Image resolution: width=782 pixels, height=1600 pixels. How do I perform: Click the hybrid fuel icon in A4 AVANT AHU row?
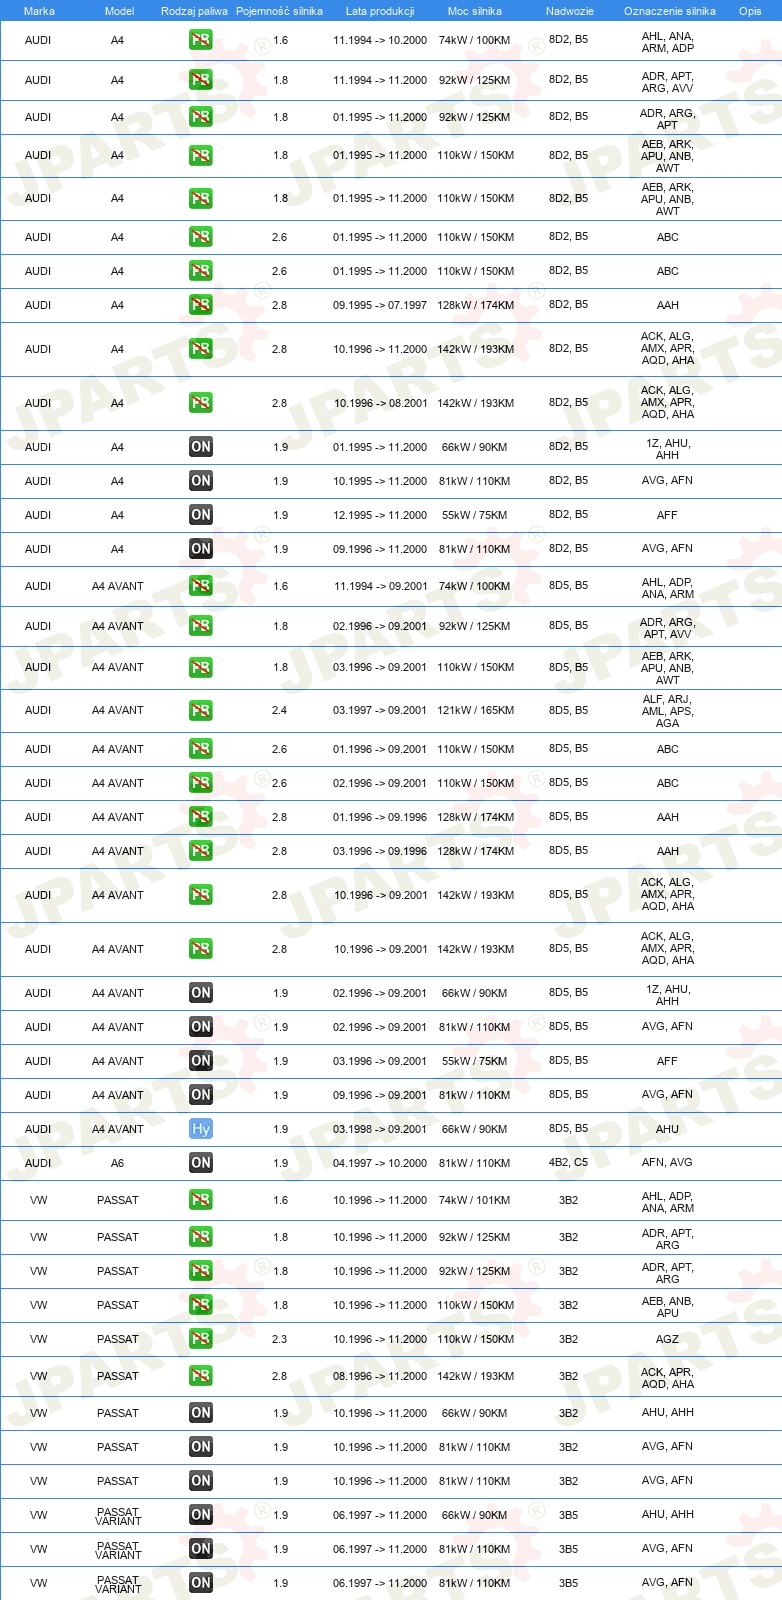pos(201,1129)
